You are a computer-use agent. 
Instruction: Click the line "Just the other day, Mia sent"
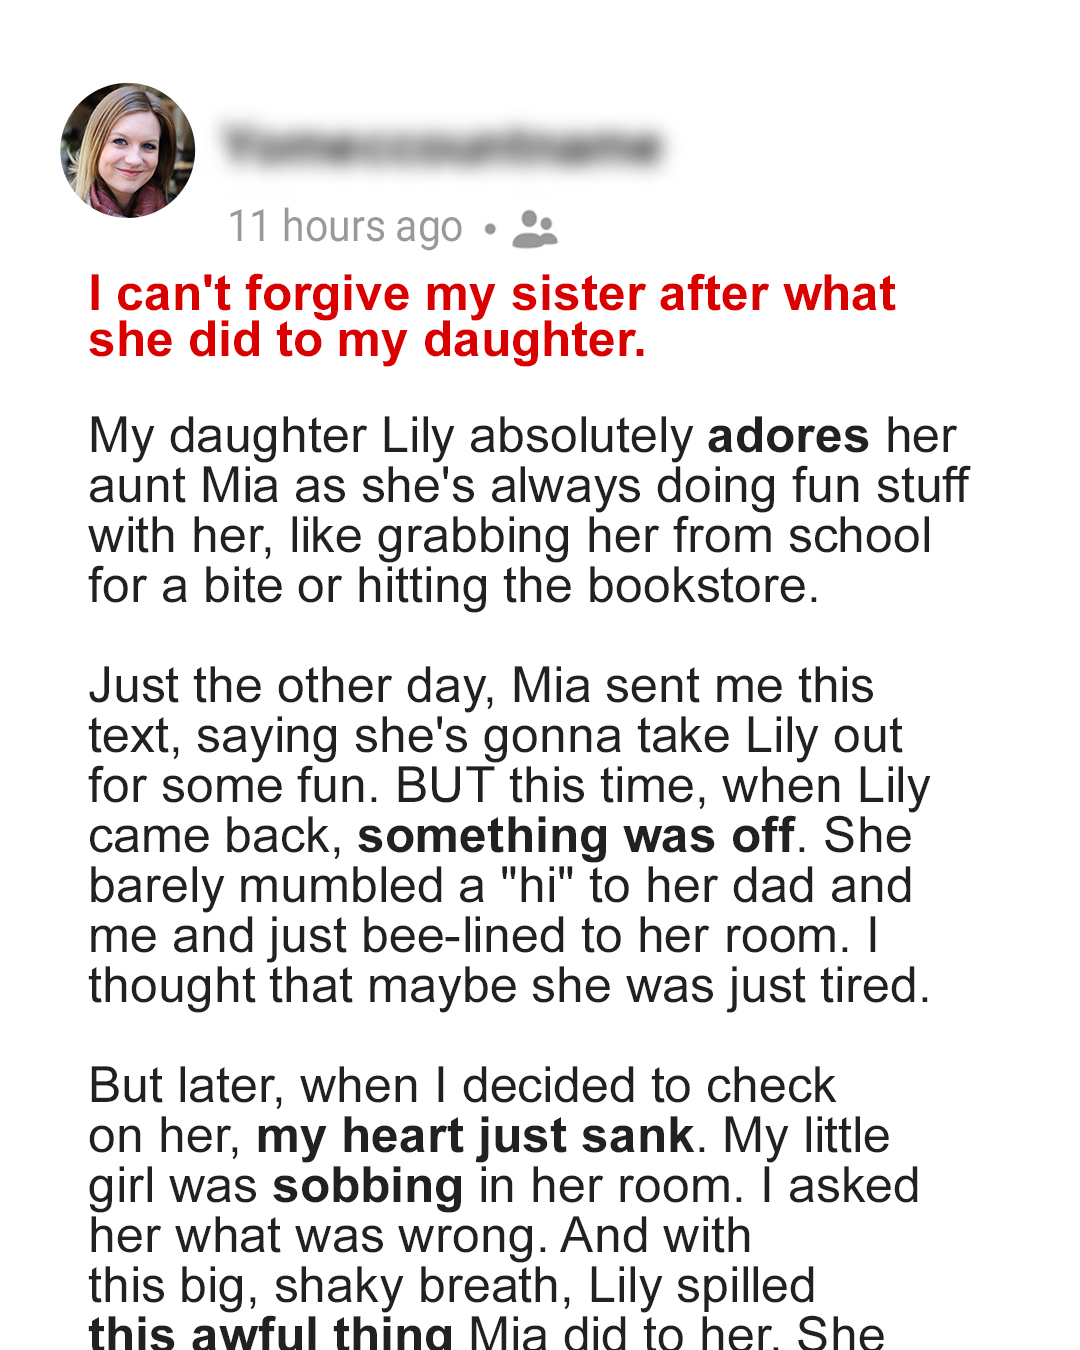tap(481, 686)
